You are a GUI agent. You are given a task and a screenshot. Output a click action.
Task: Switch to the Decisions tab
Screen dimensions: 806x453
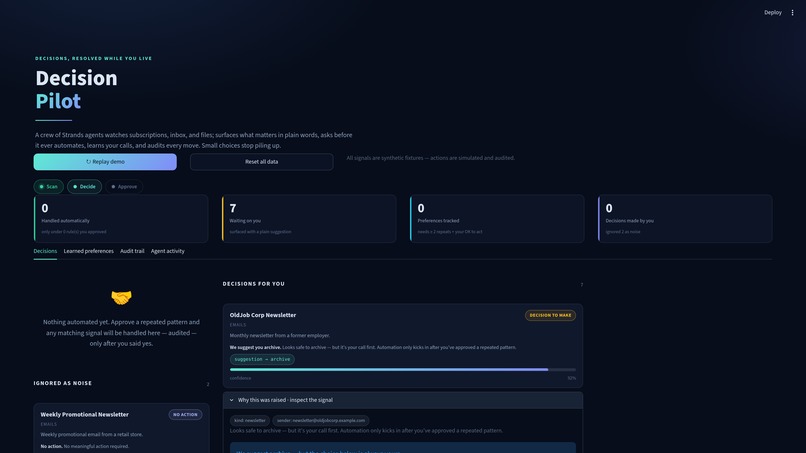click(x=45, y=251)
